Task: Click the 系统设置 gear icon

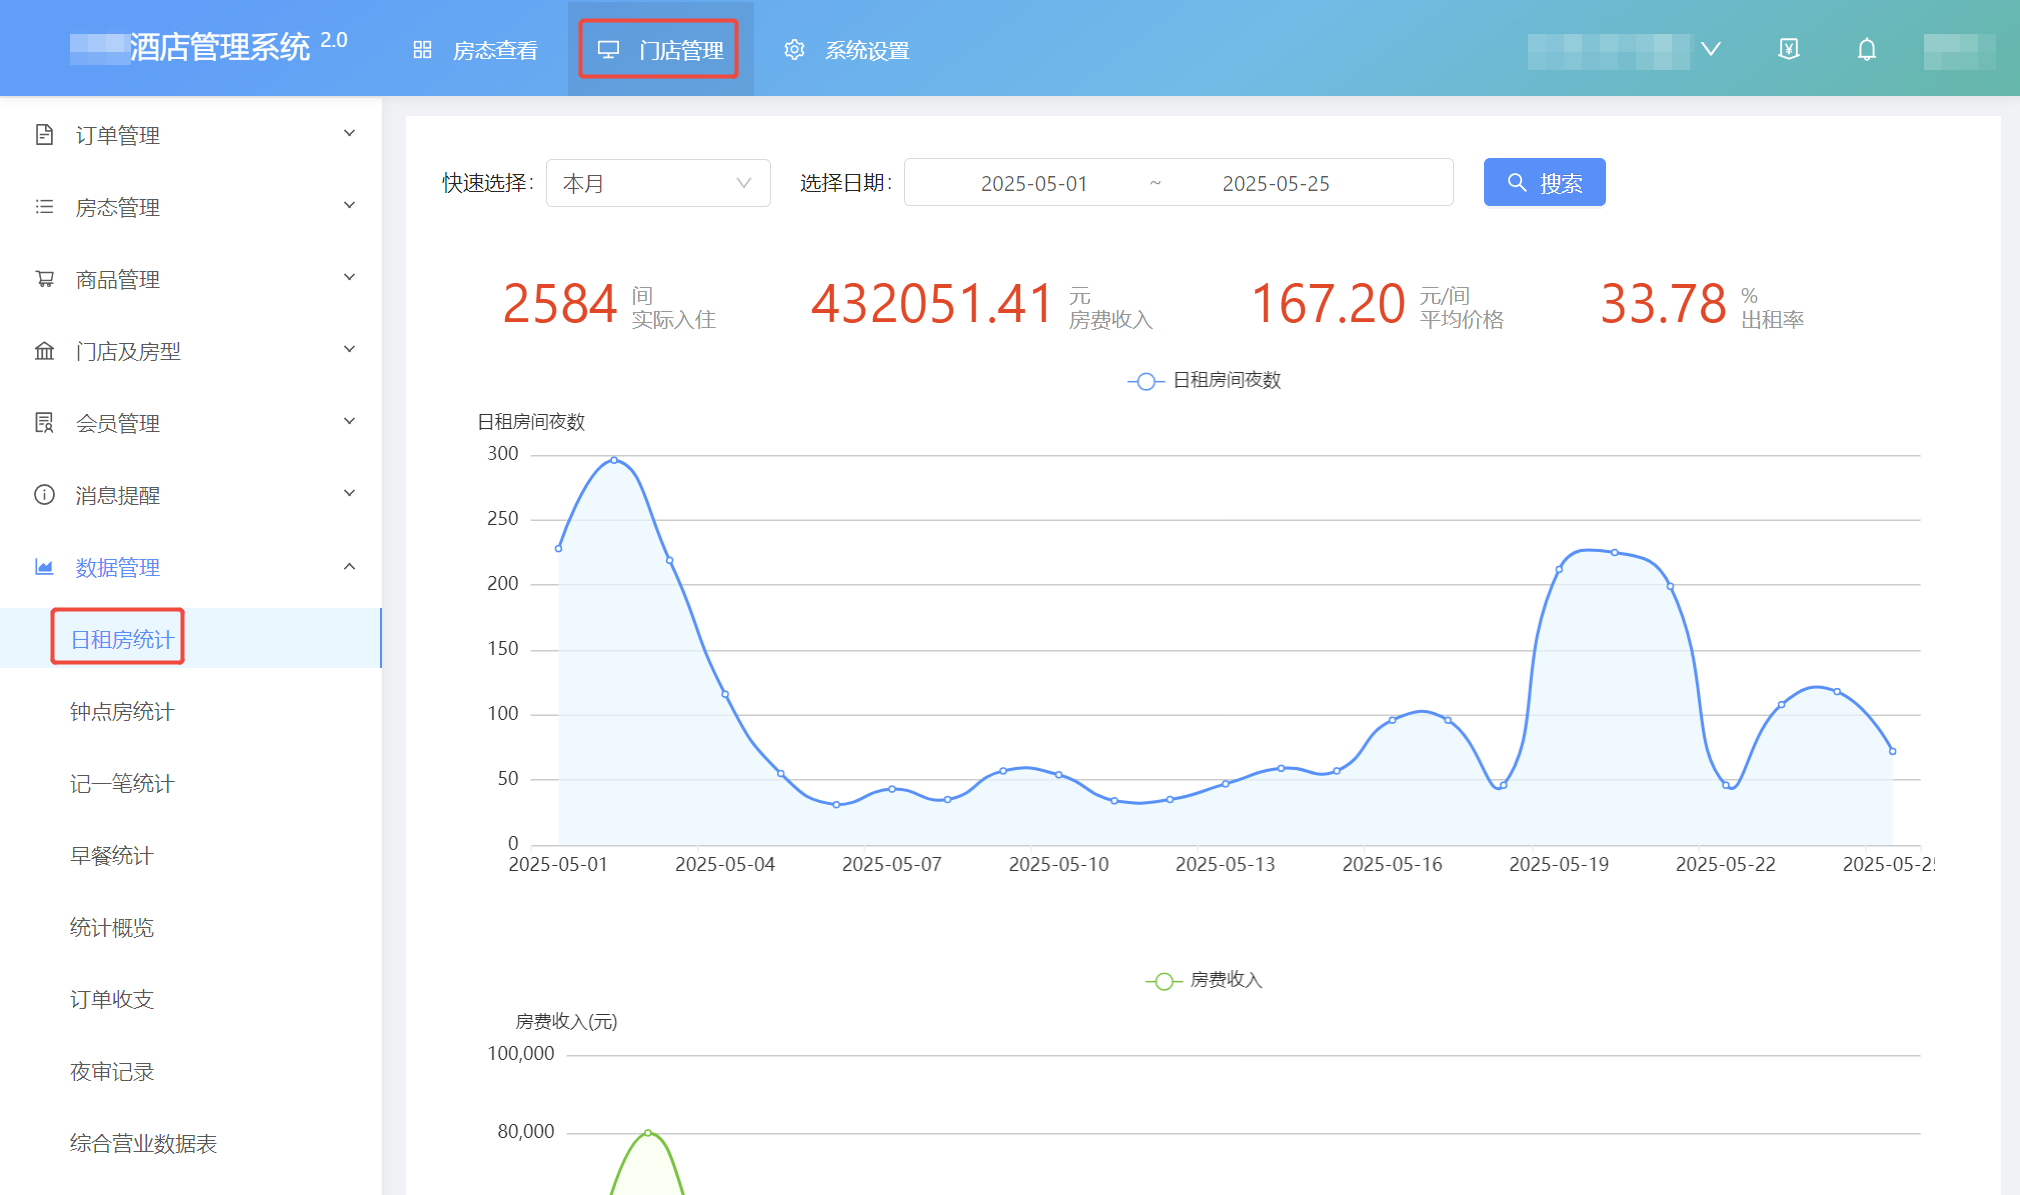Action: click(x=794, y=50)
